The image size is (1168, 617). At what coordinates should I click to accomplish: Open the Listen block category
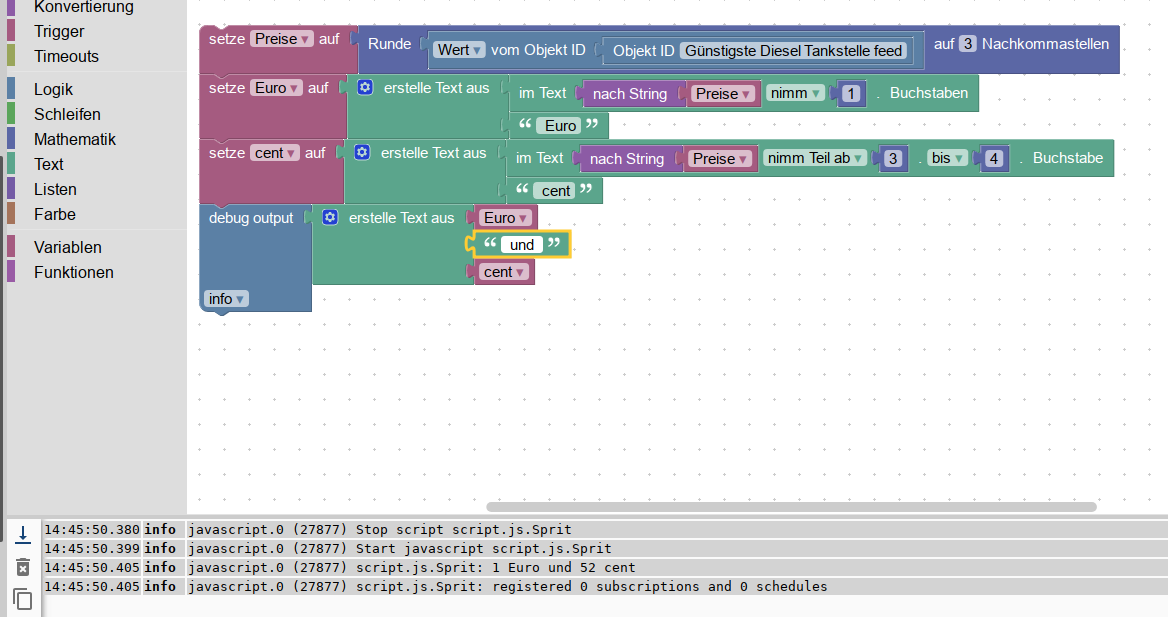(55, 189)
